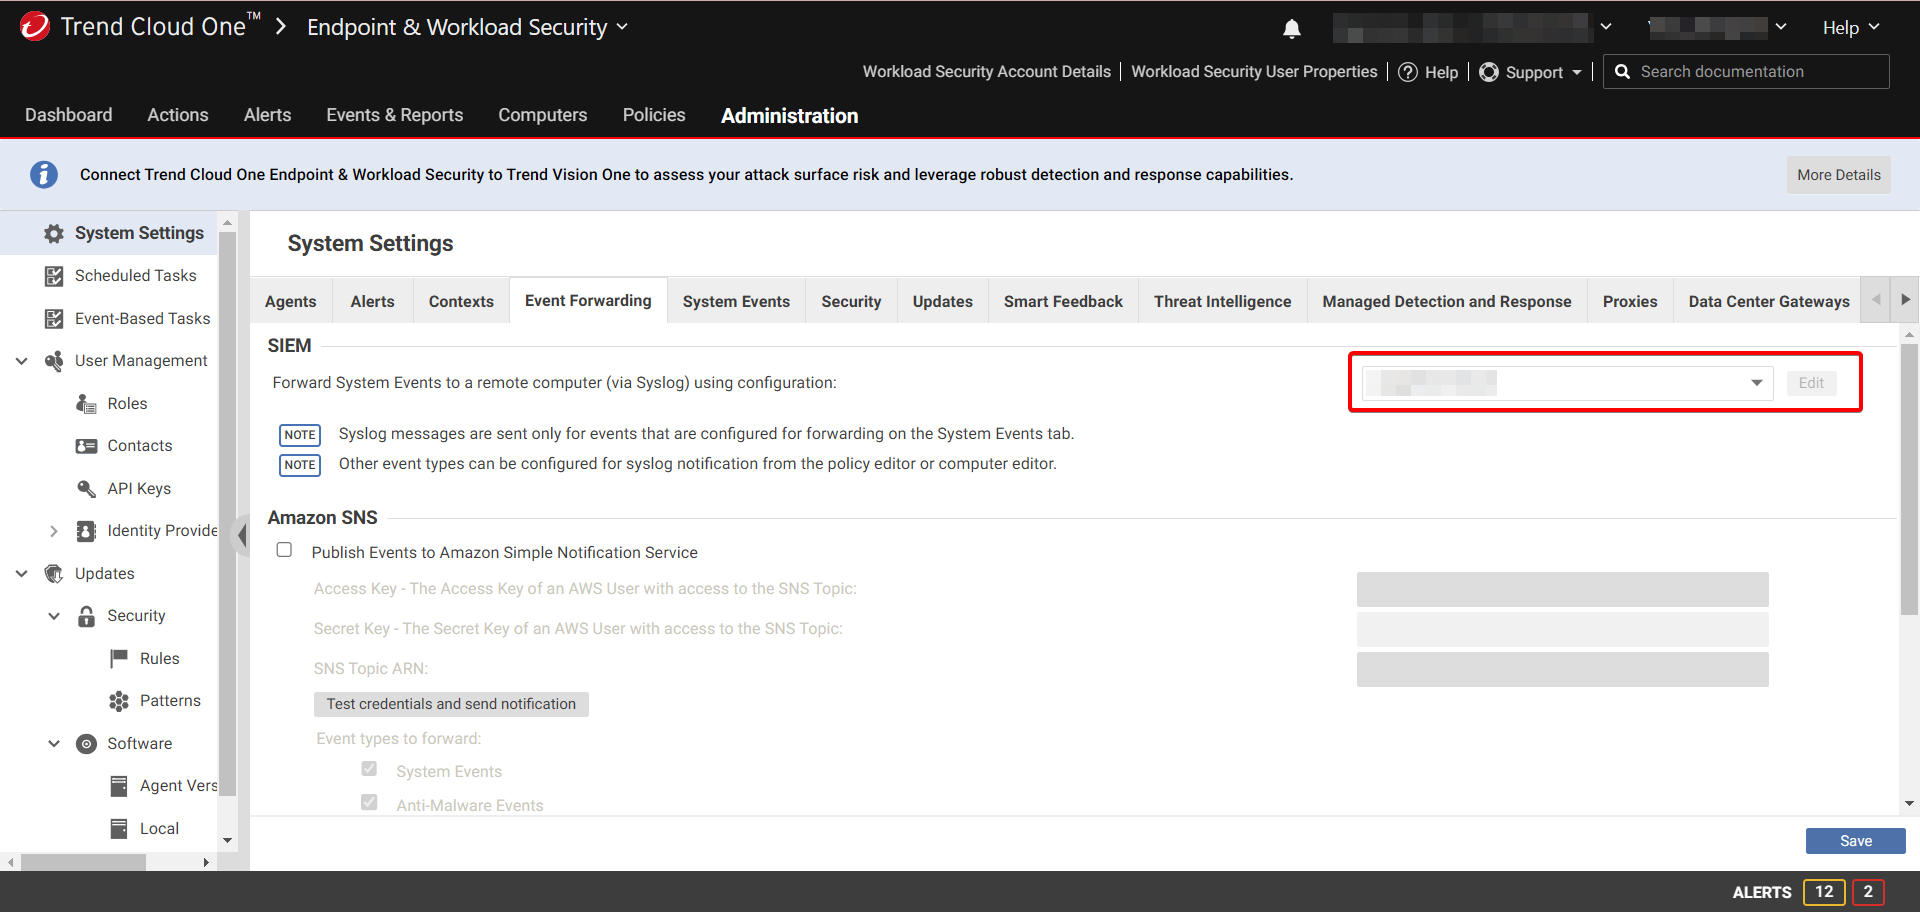Click the Security padlock icon

[x=87, y=616]
